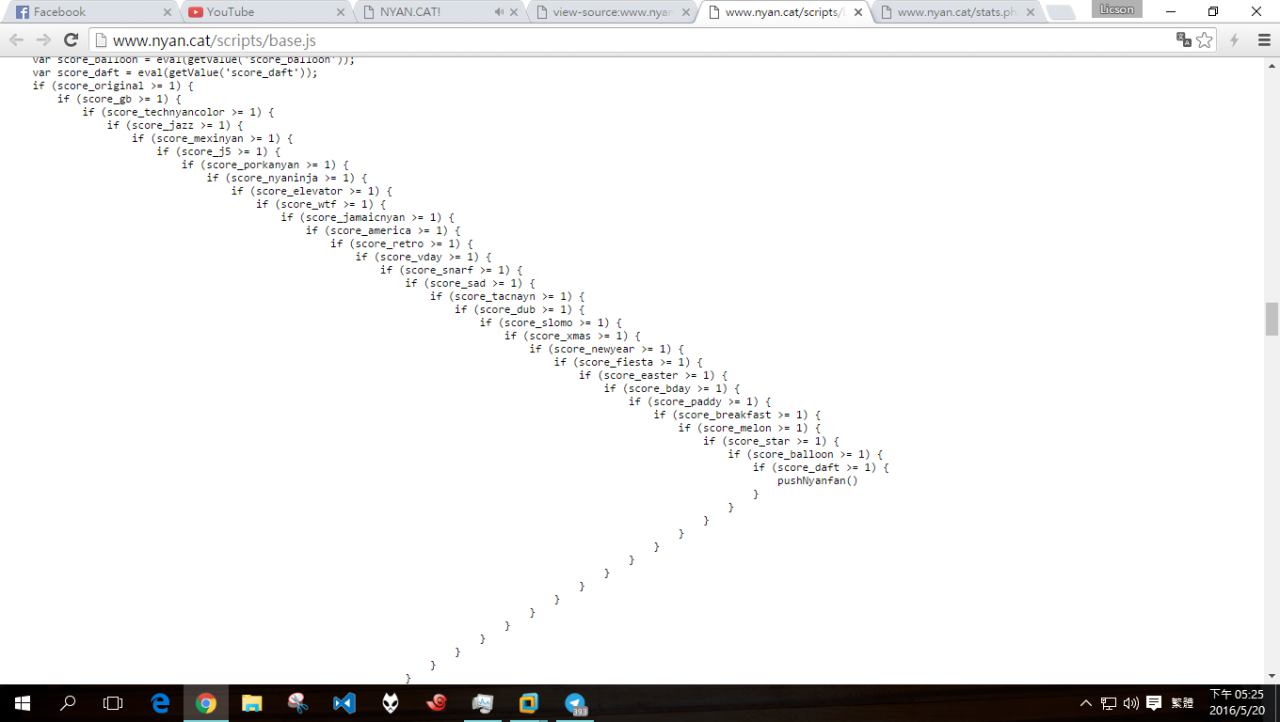Close the nyan.cat/scripts tab

click(858, 12)
